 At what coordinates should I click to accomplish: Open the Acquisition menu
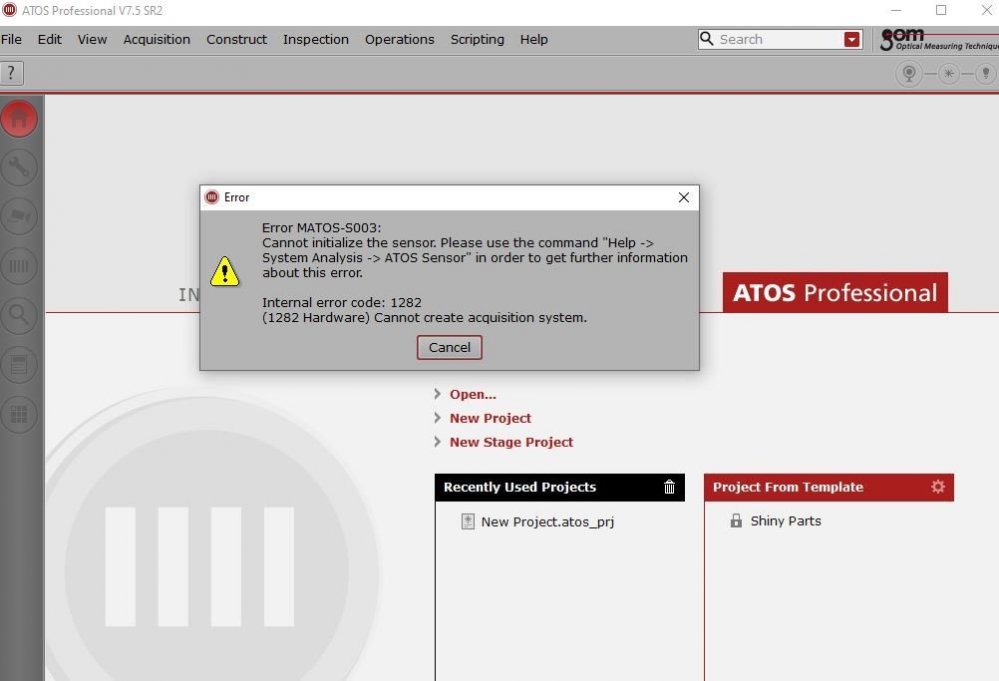[156, 40]
